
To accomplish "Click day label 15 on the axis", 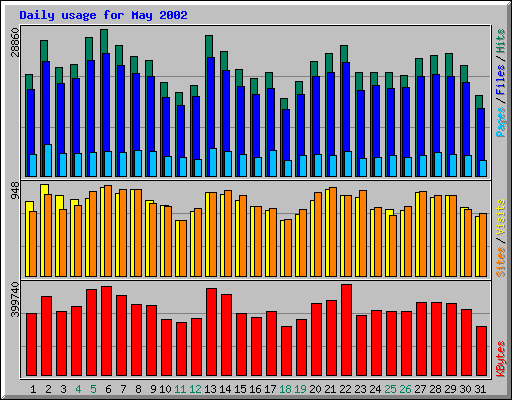I will point(240,389).
